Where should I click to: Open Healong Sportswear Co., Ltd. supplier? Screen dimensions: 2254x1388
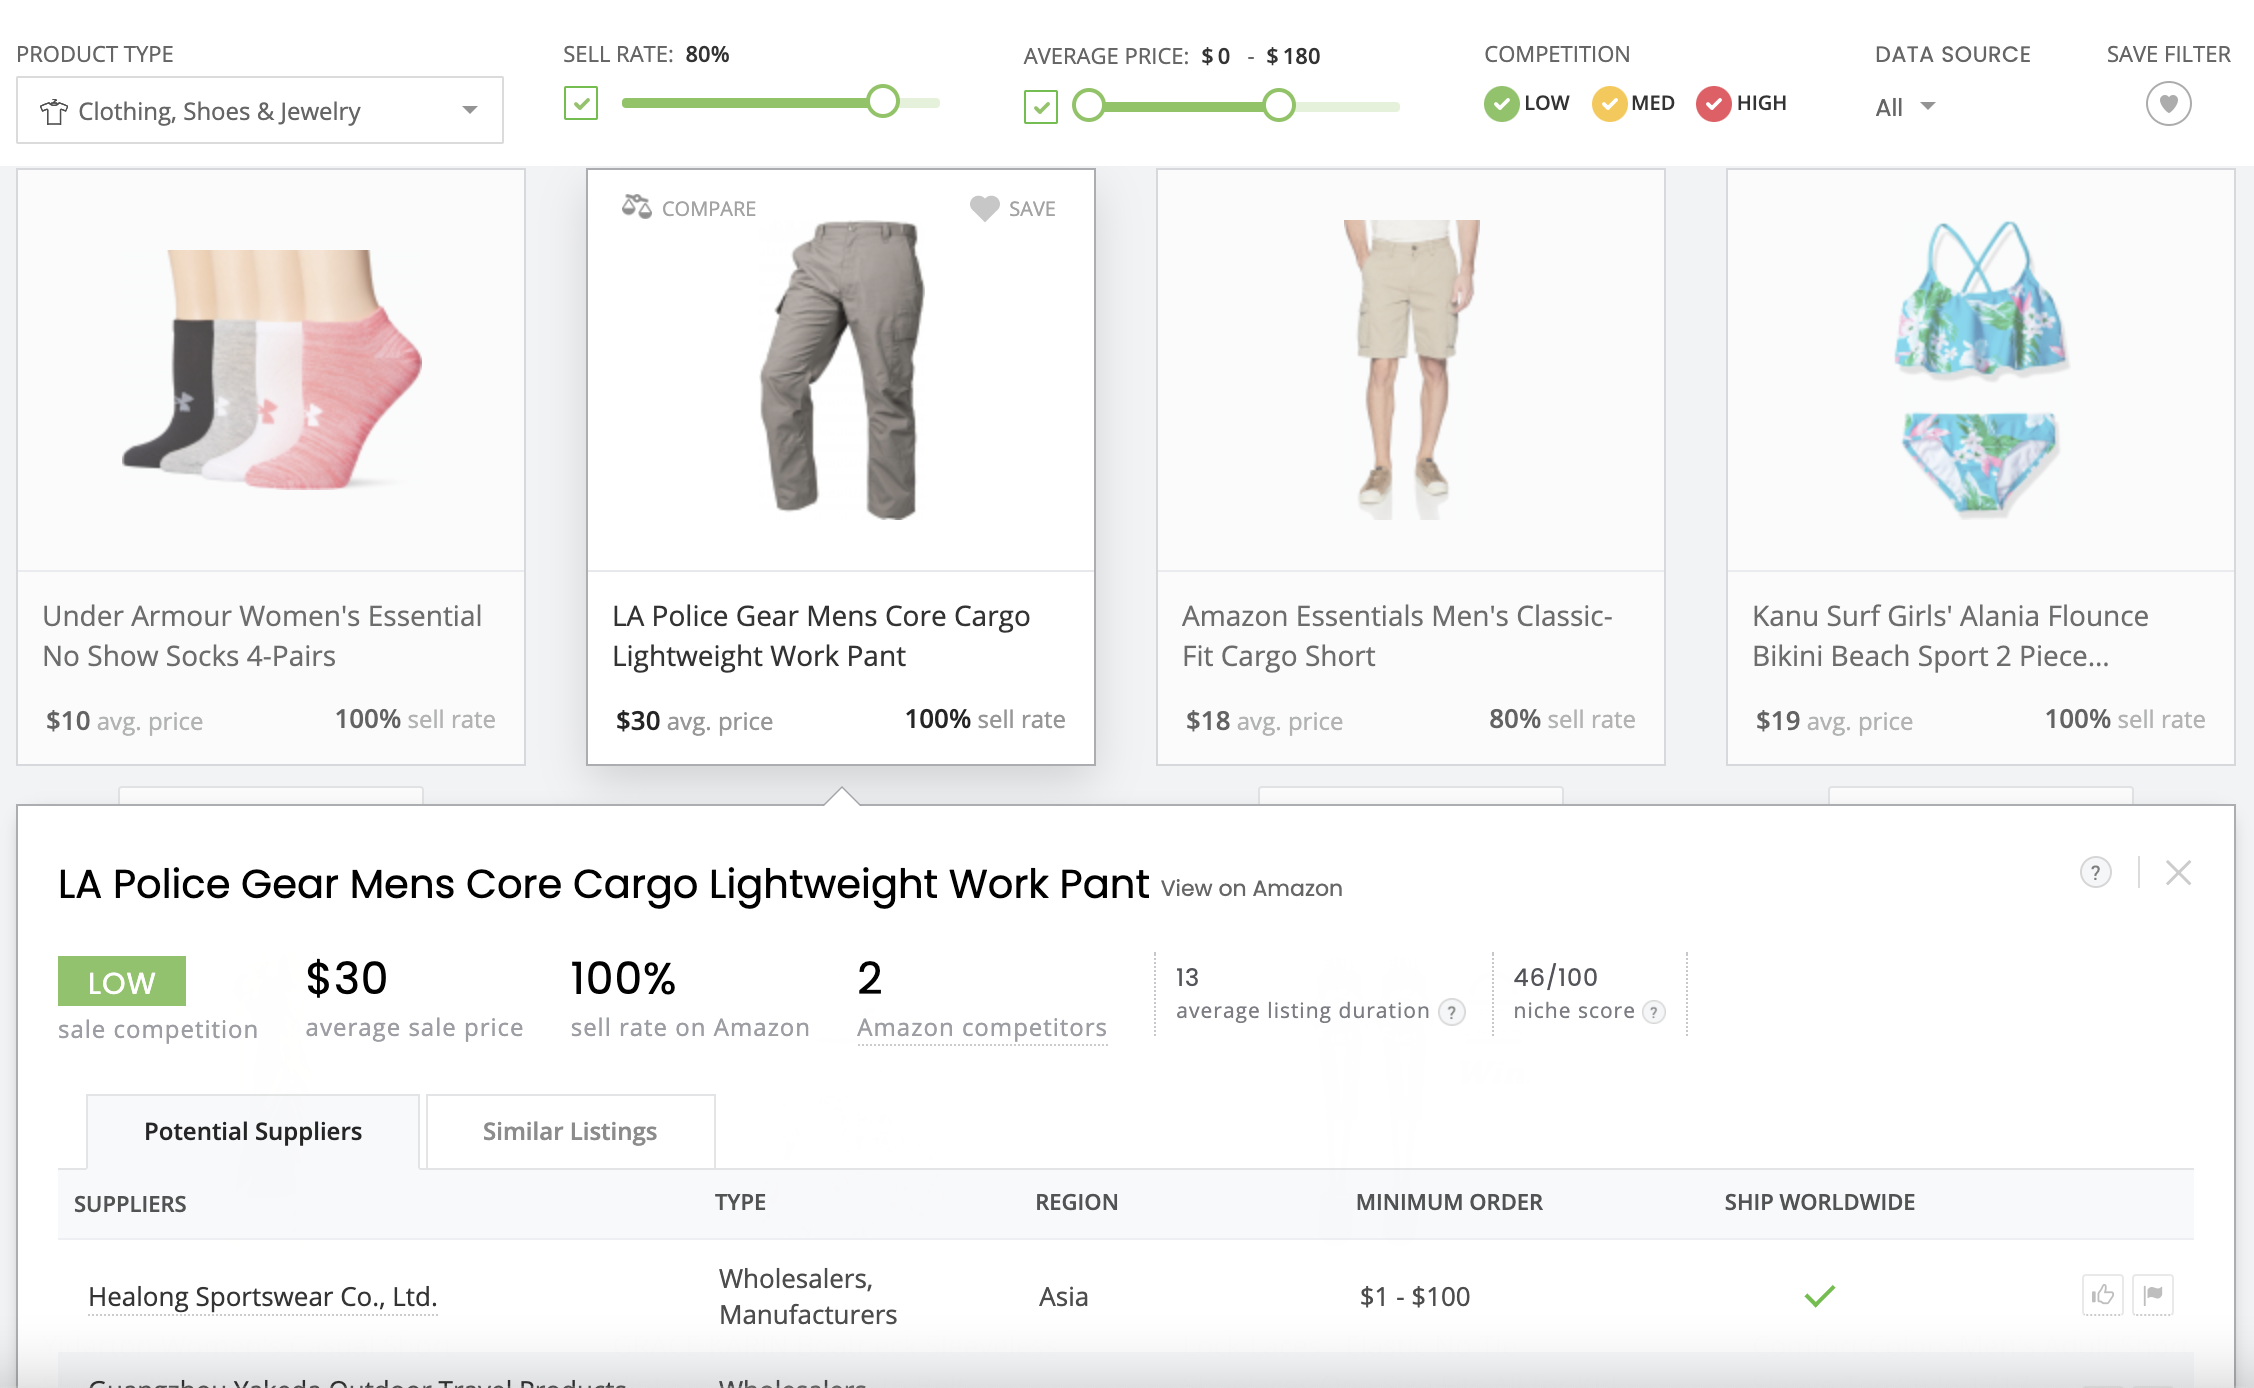pos(263,1297)
